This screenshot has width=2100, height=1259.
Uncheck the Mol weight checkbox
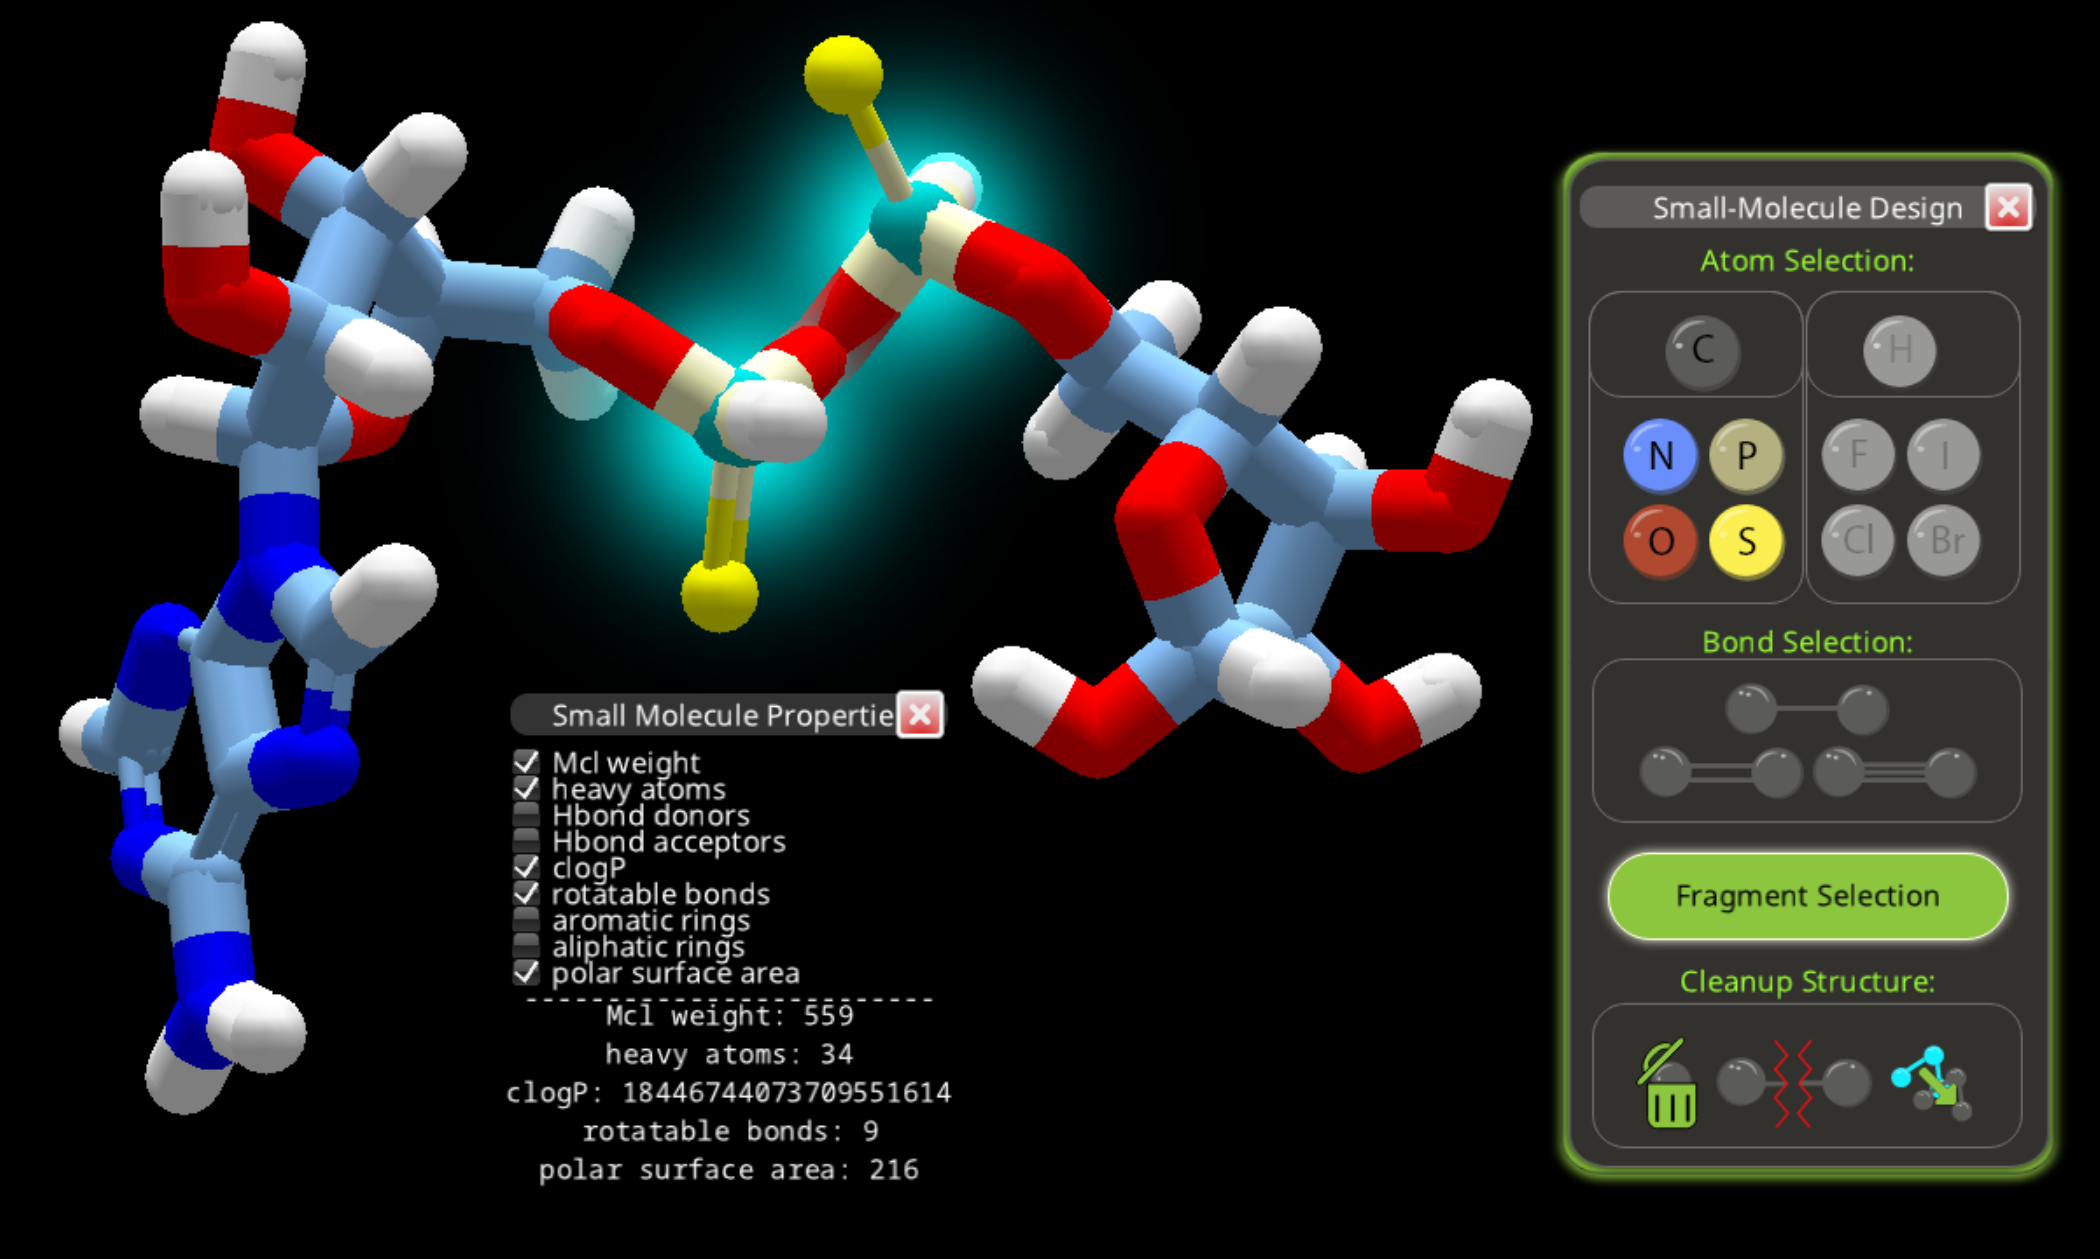tap(526, 762)
